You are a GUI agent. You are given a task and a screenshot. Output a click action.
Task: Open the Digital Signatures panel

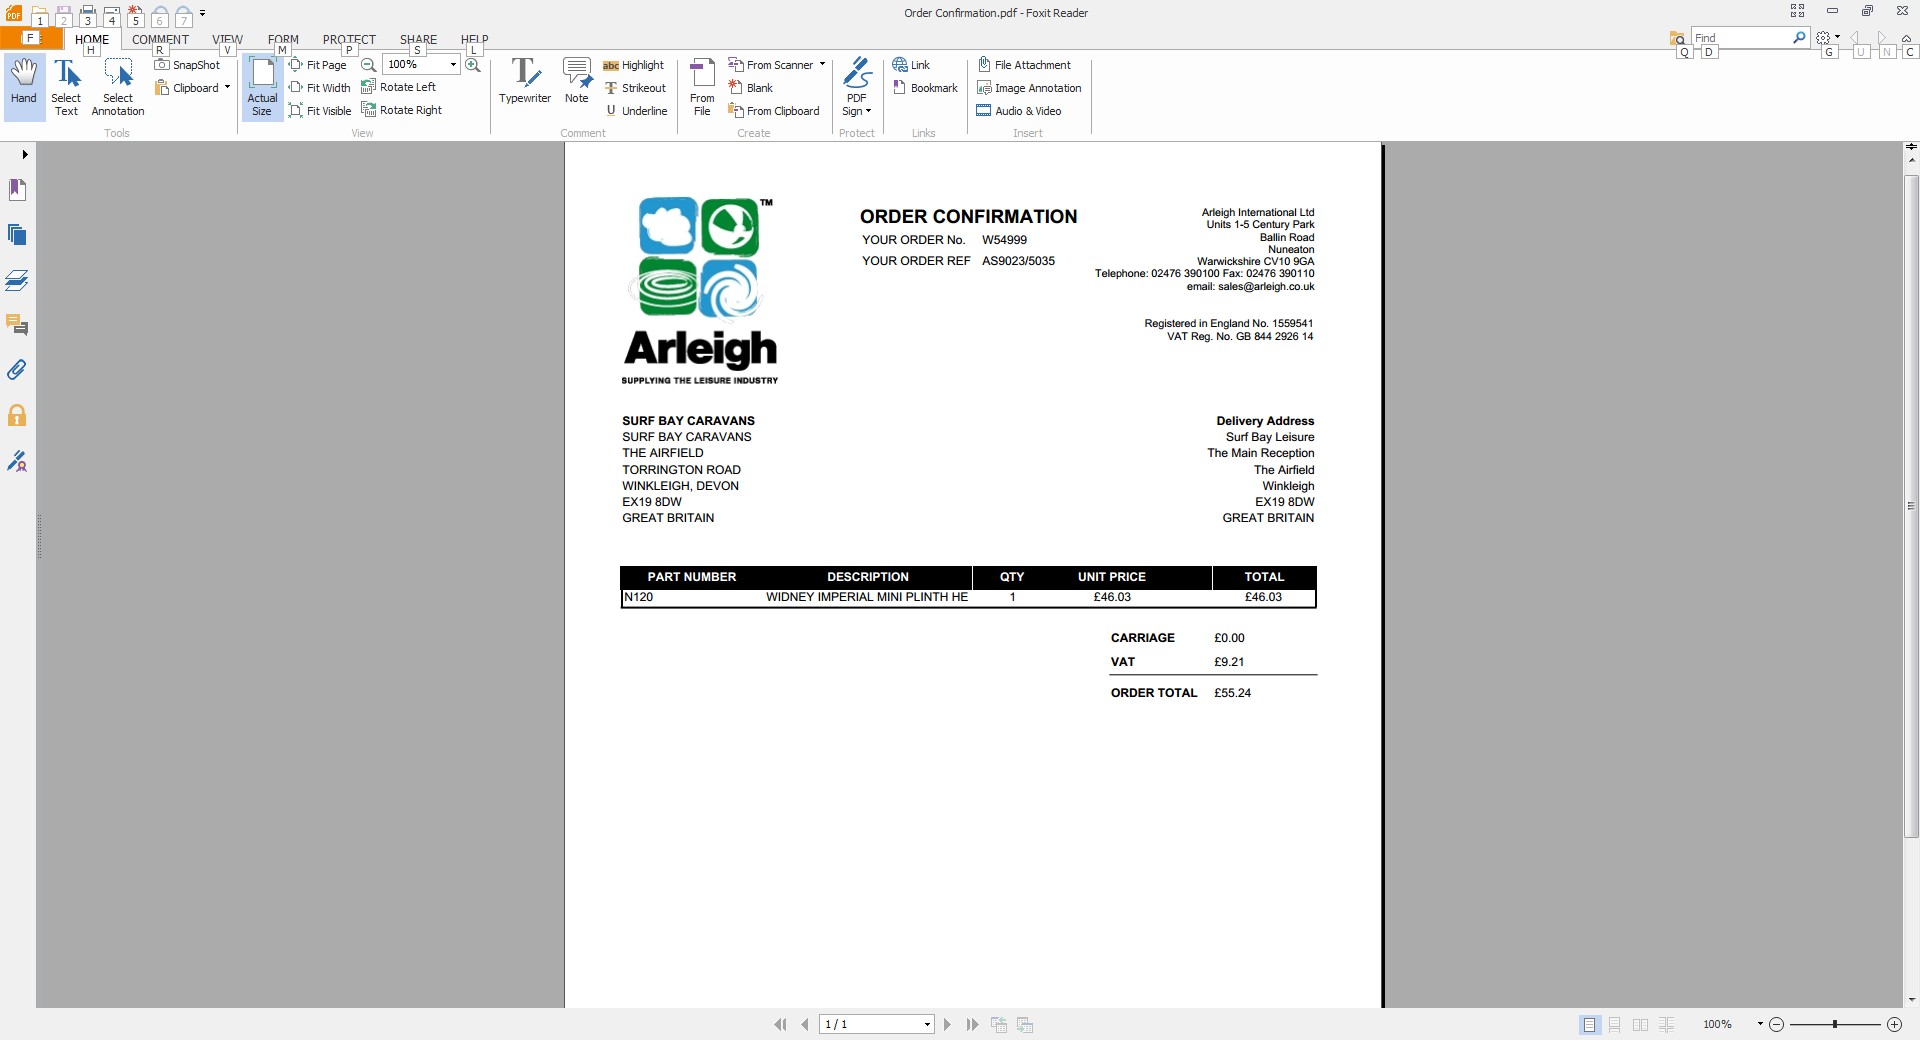[x=17, y=461]
